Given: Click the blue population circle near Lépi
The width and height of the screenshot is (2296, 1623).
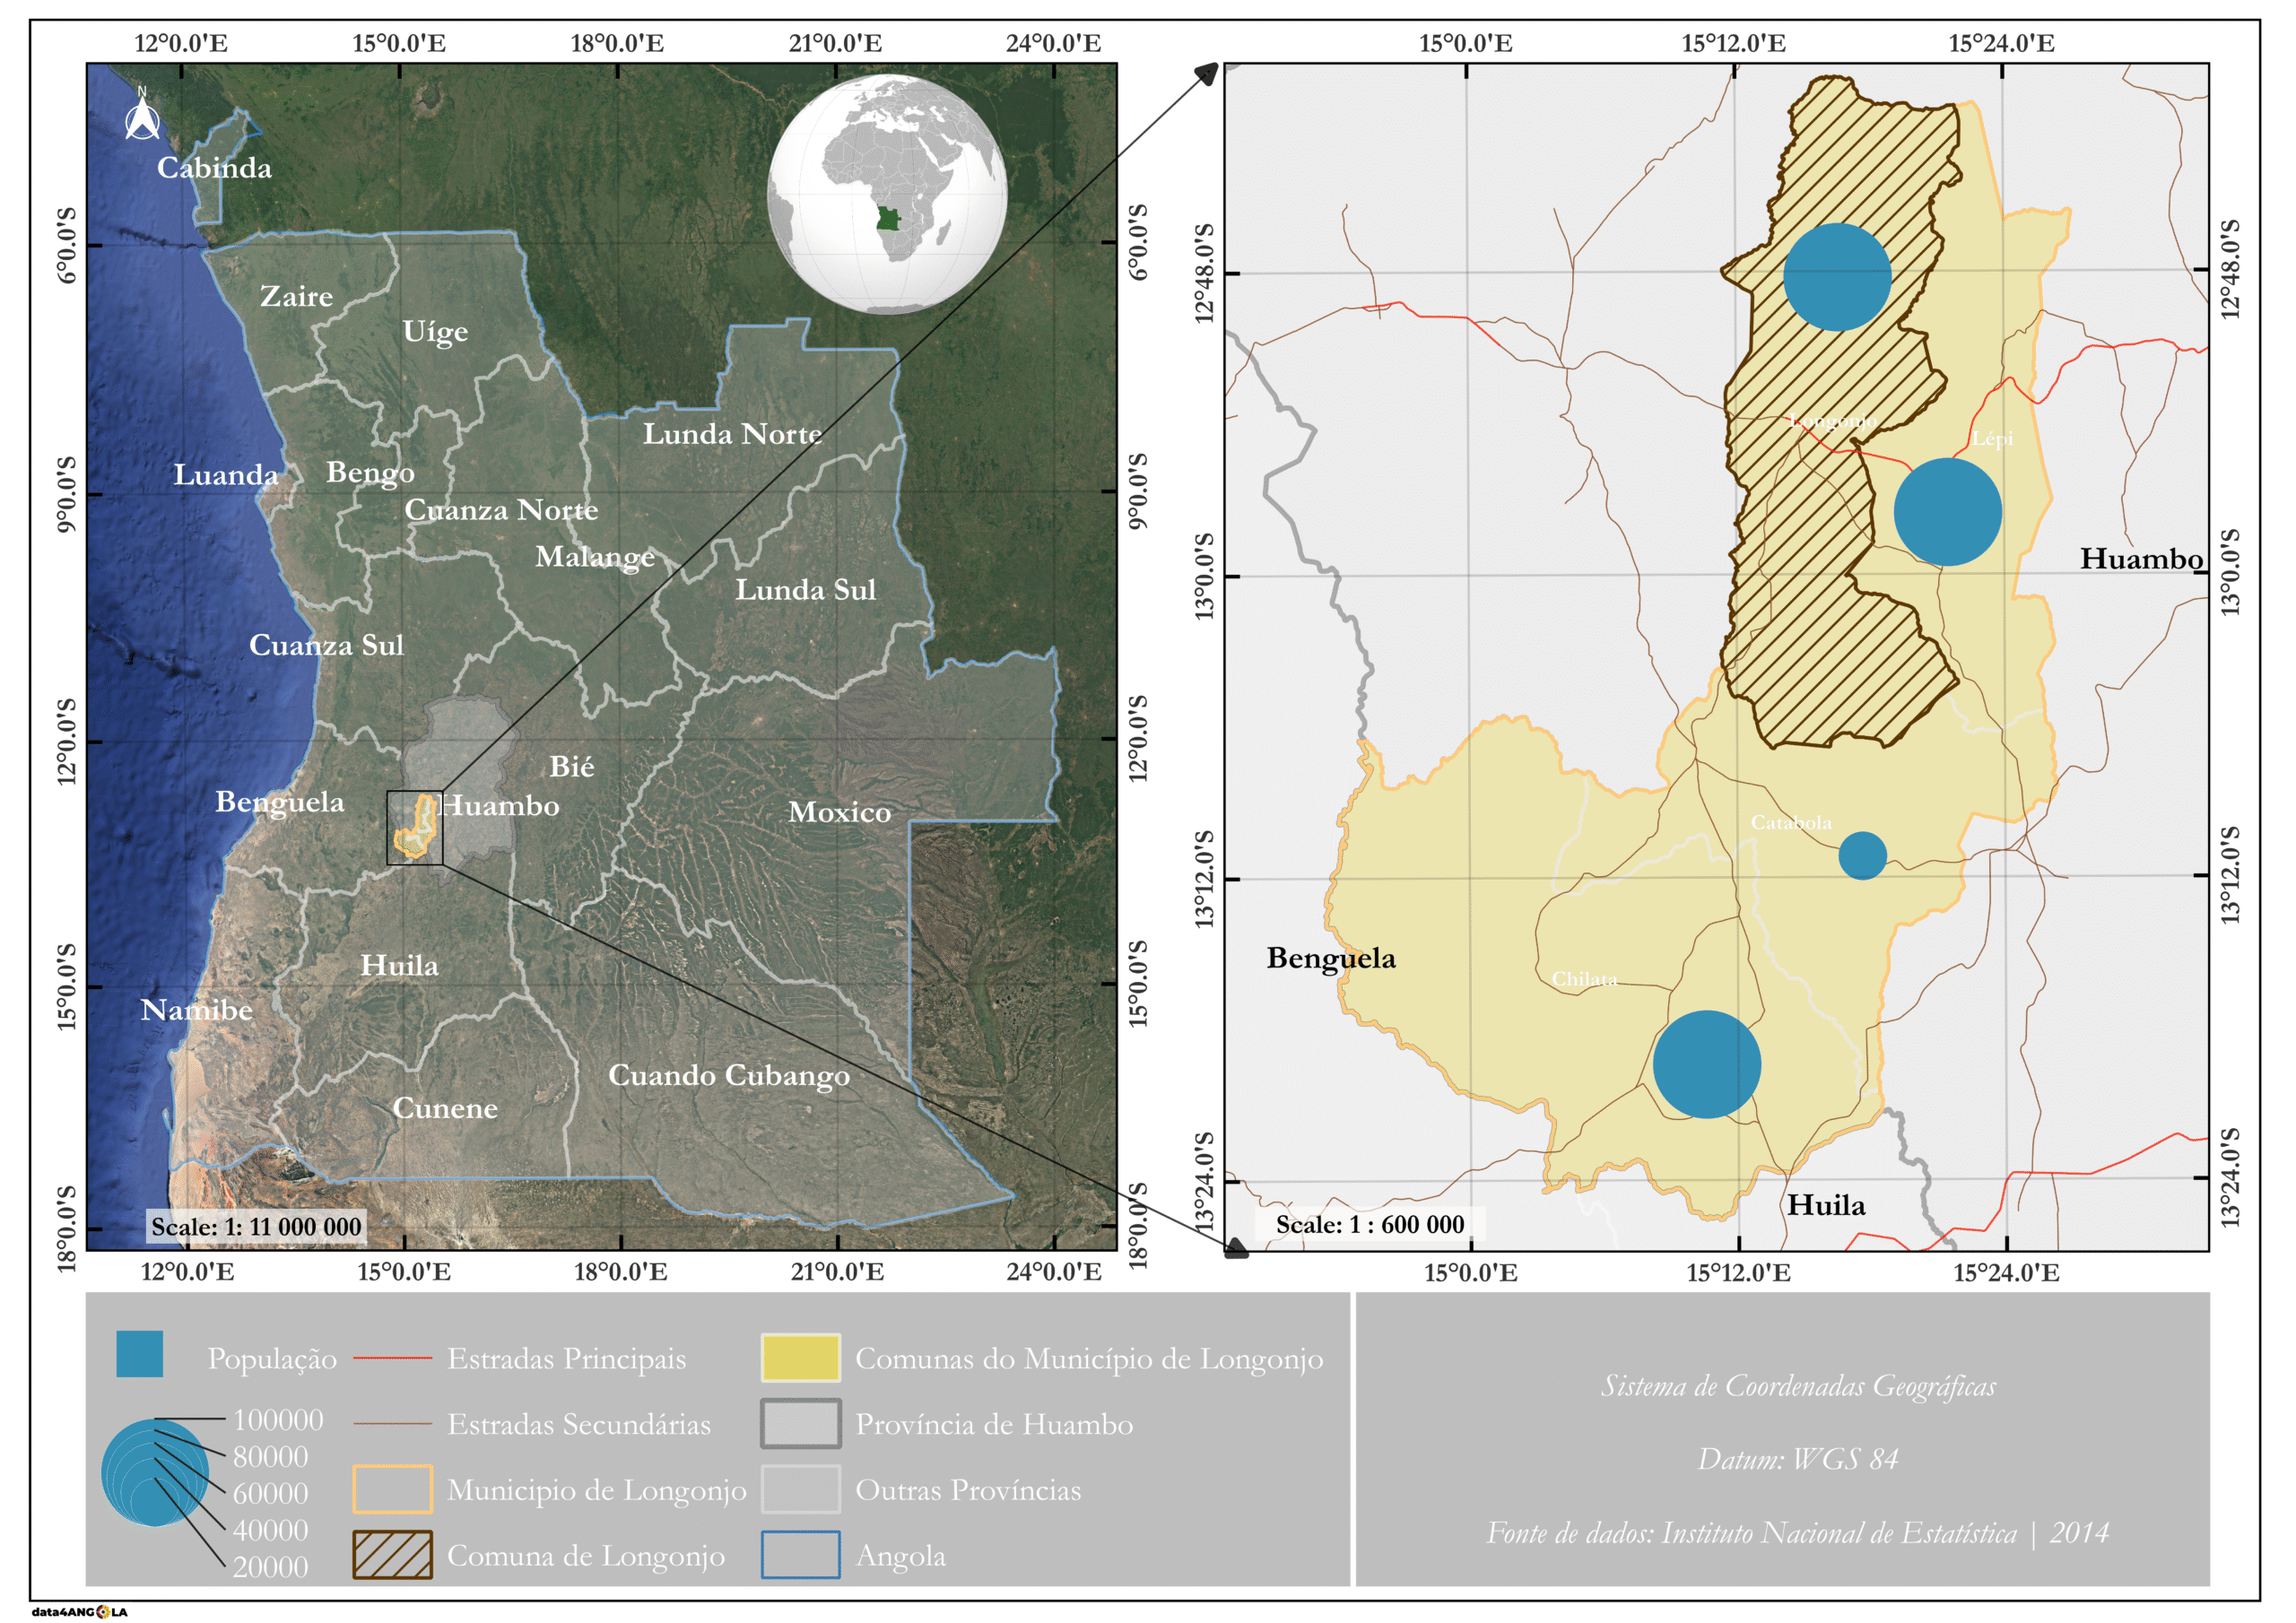Looking at the screenshot, I should click(1947, 512).
